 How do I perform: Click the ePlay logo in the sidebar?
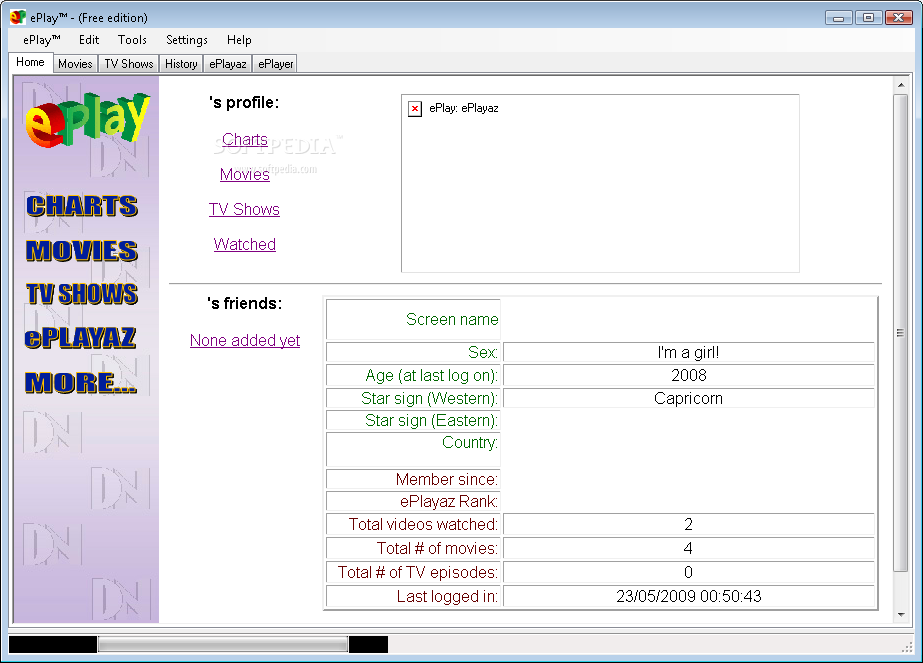point(87,120)
